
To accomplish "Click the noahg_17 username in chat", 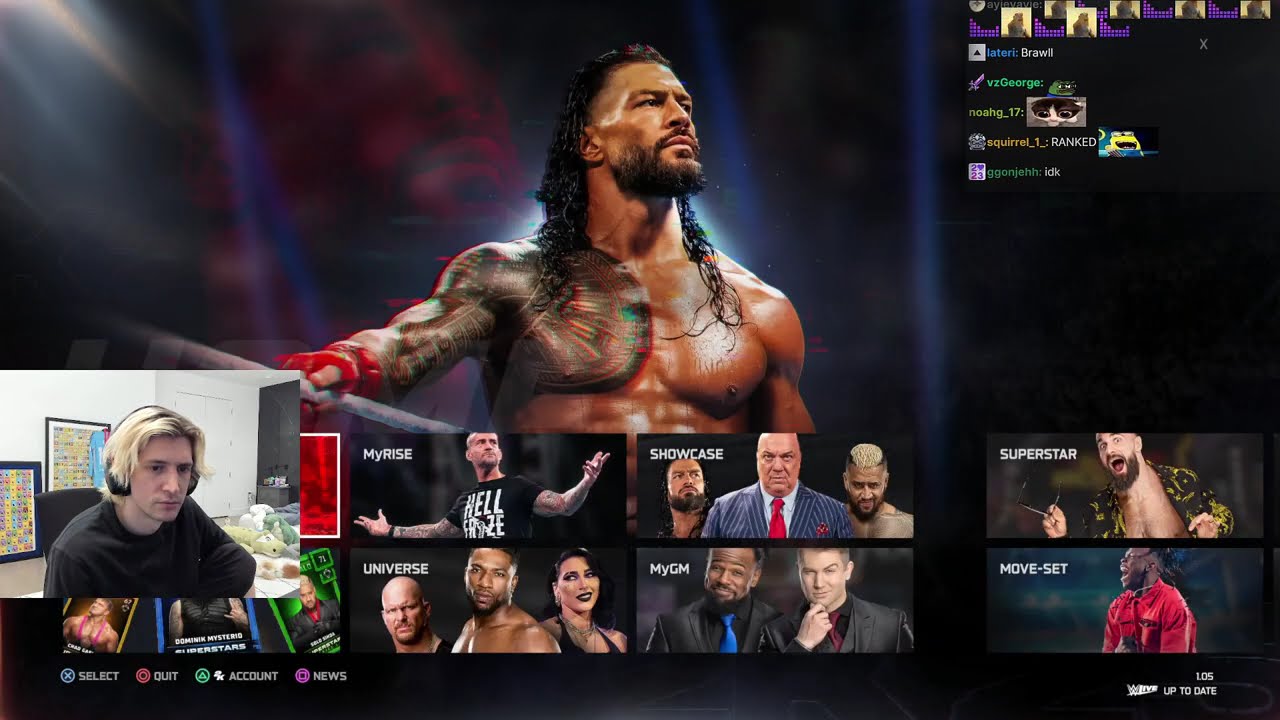I will point(996,112).
